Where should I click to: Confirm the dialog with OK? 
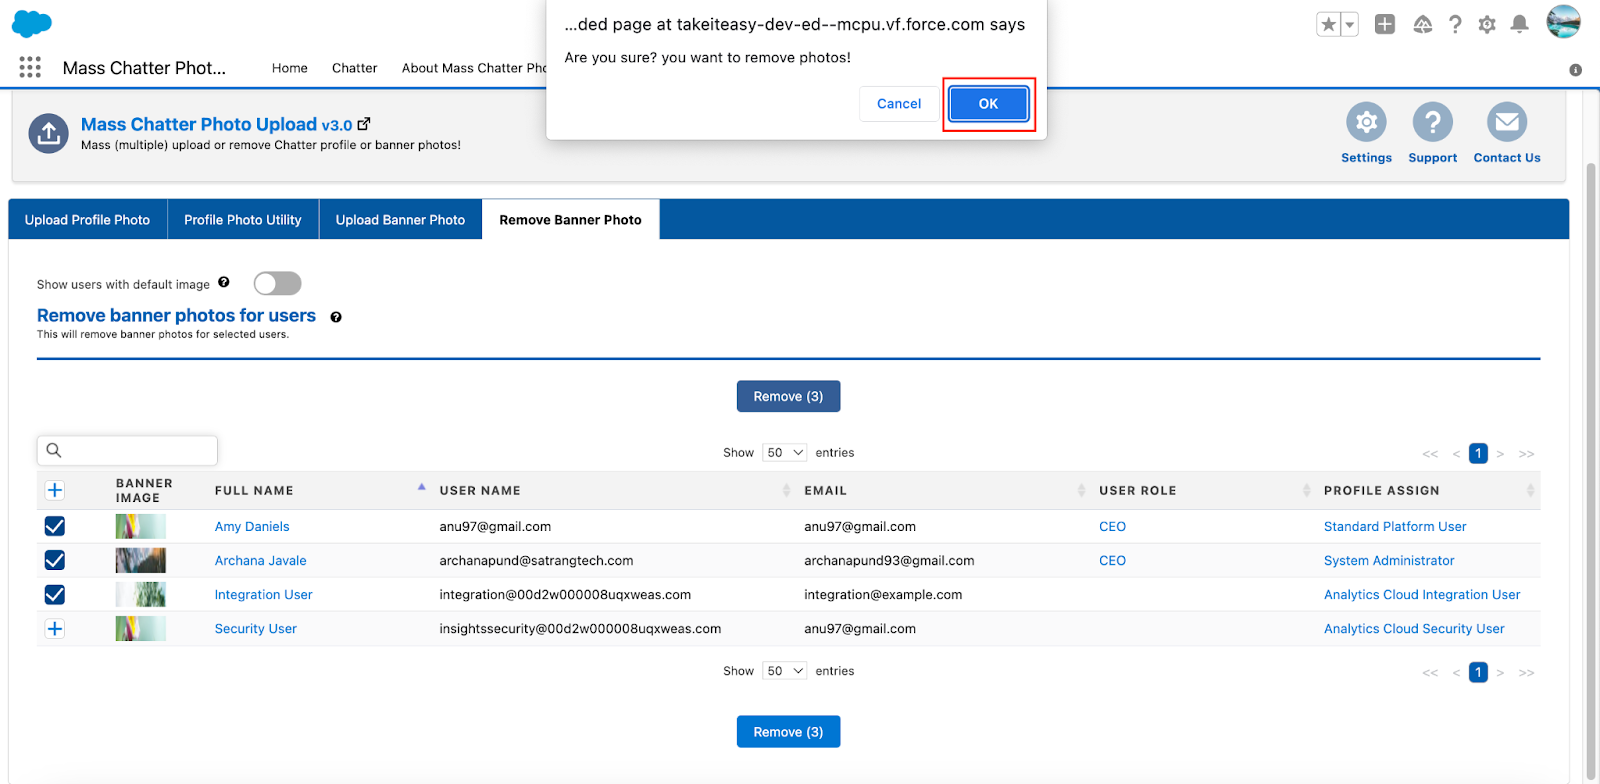tap(988, 104)
